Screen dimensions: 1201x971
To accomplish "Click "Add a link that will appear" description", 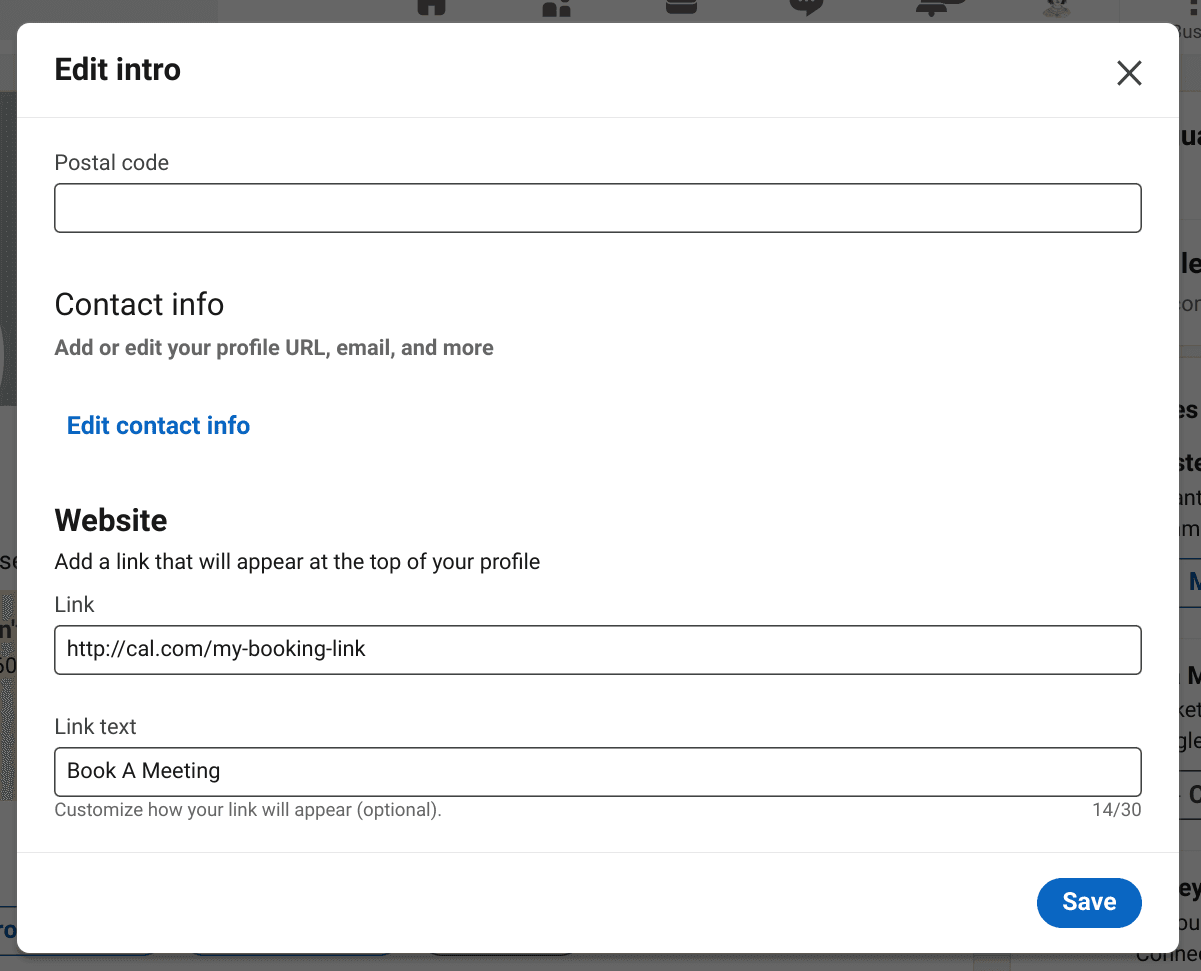I will [297, 562].
